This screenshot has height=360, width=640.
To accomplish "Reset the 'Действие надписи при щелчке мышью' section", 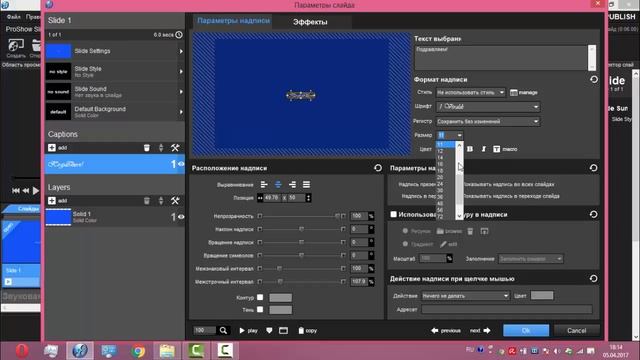I will tap(593, 278).
